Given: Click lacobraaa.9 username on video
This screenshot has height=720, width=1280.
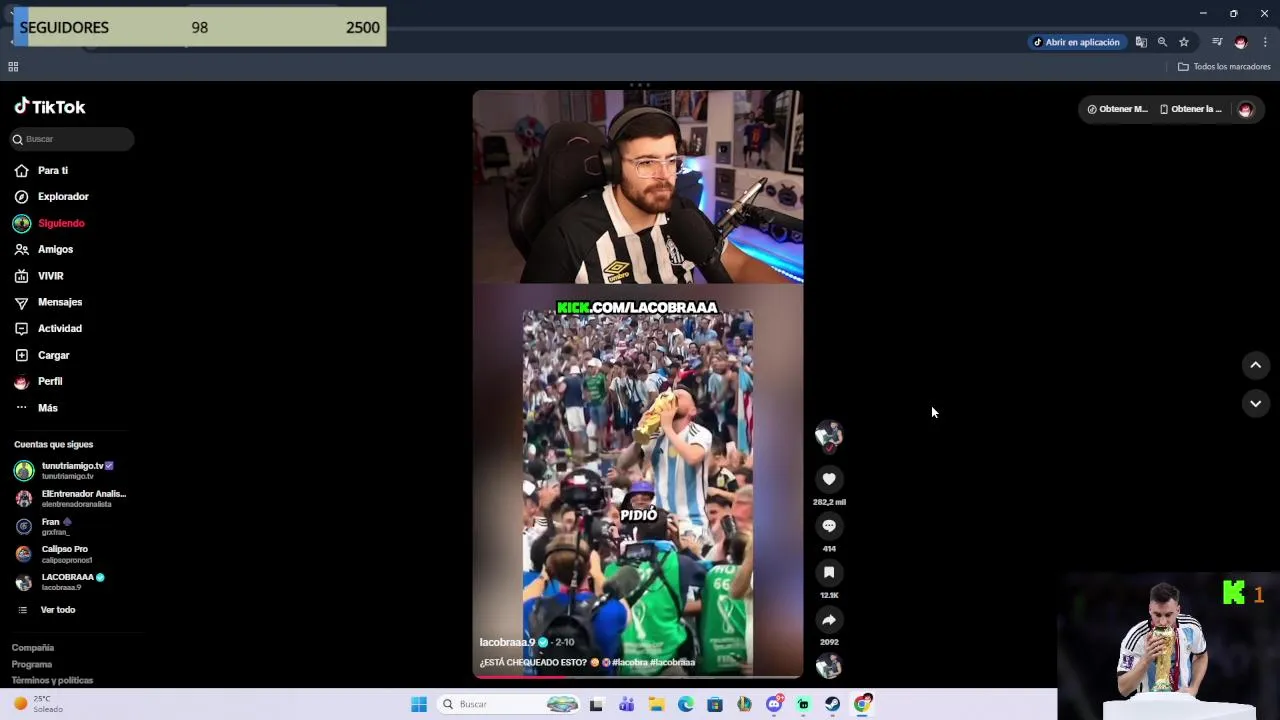Looking at the screenshot, I should coord(507,642).
